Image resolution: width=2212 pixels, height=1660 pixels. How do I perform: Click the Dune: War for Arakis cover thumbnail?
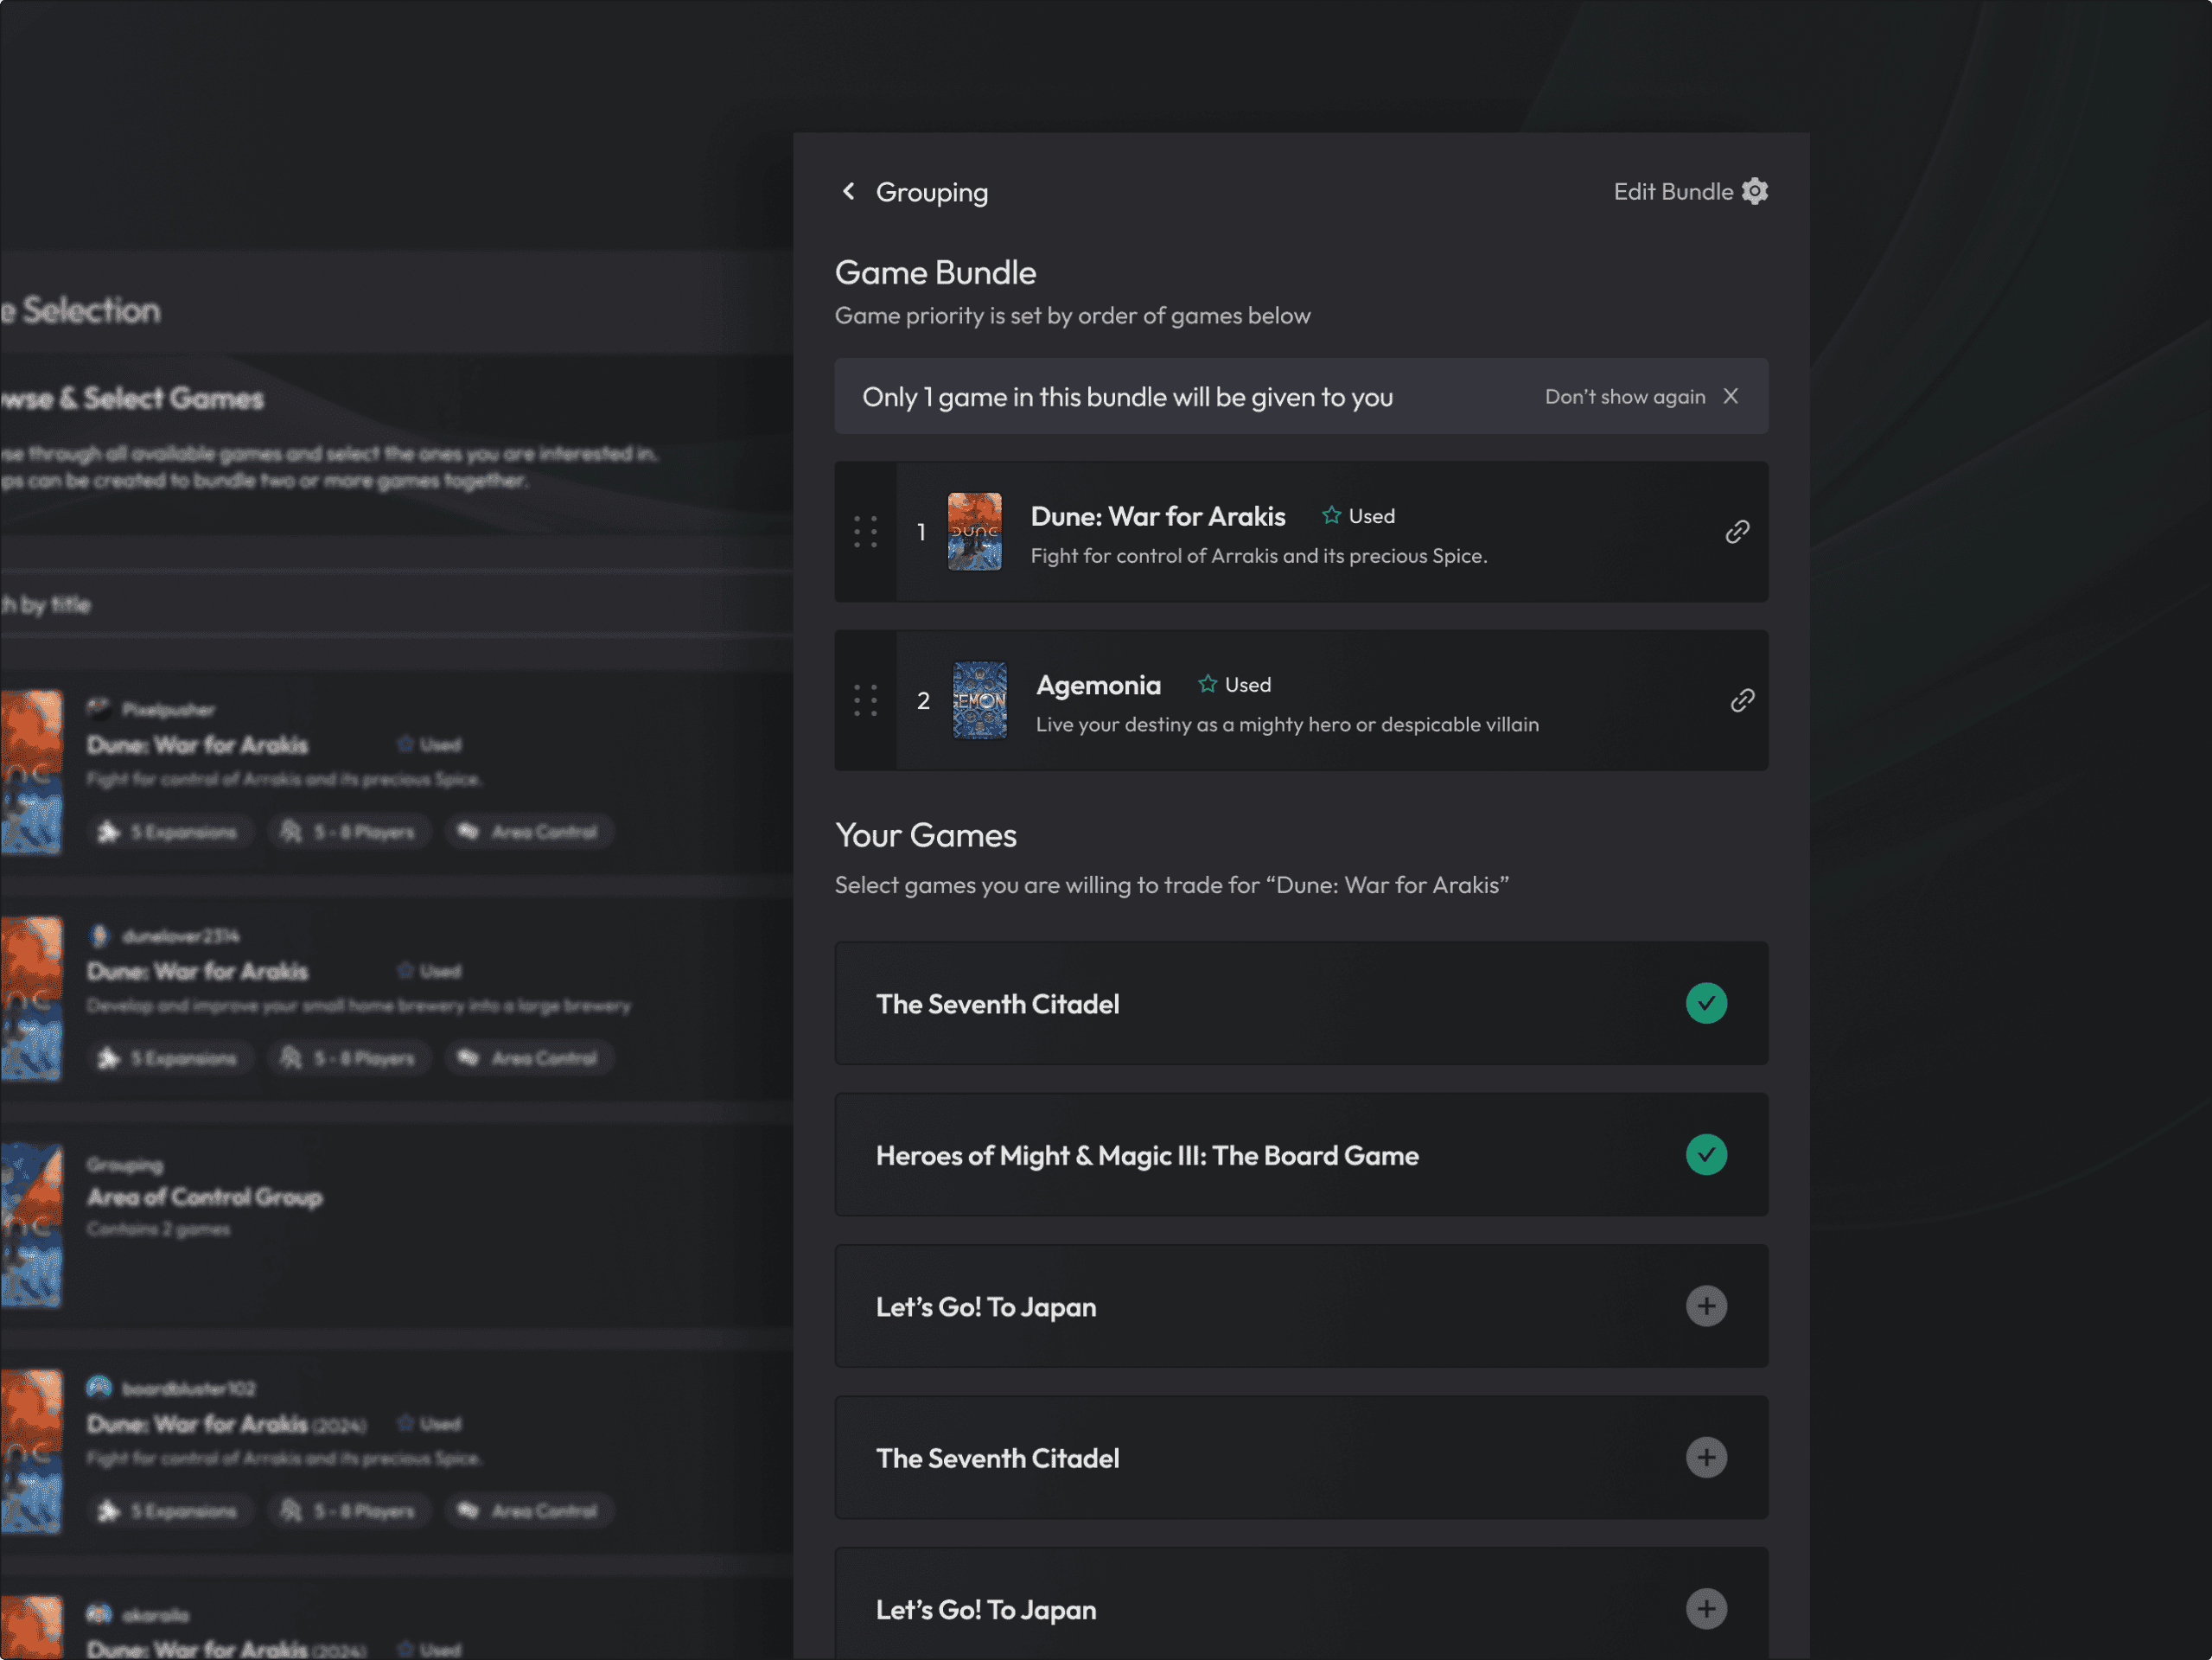point(974,532)
